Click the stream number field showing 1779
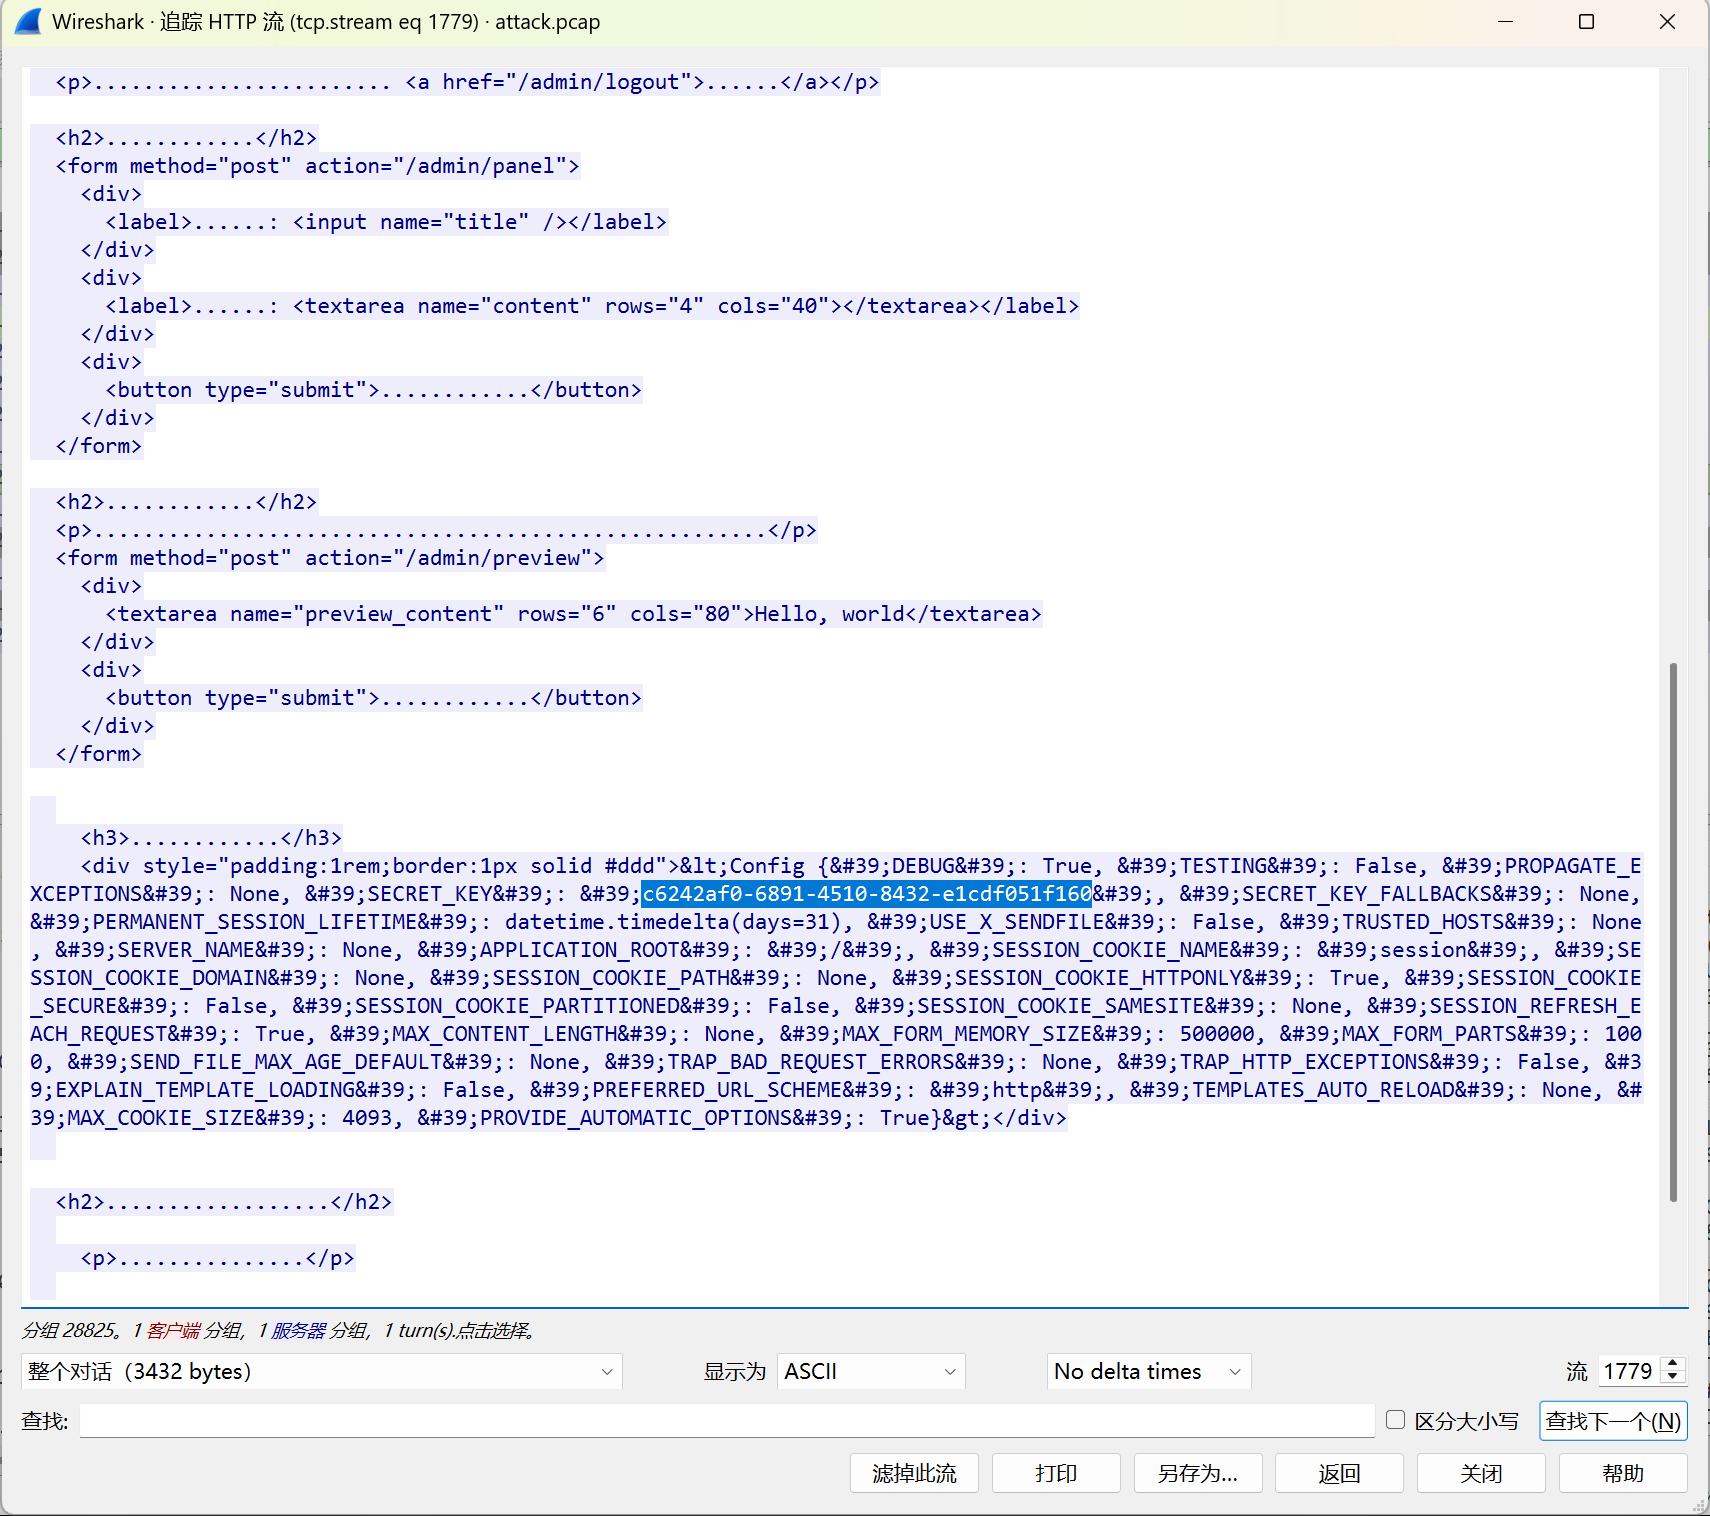This screenshot has height=1516, width=1710. (1629, 1371)
